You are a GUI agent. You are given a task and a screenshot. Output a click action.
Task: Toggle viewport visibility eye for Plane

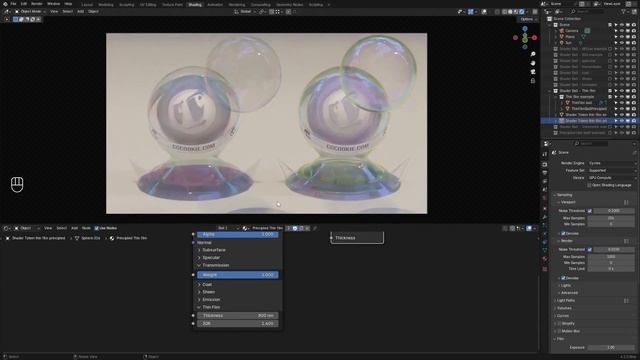(622, 37)
